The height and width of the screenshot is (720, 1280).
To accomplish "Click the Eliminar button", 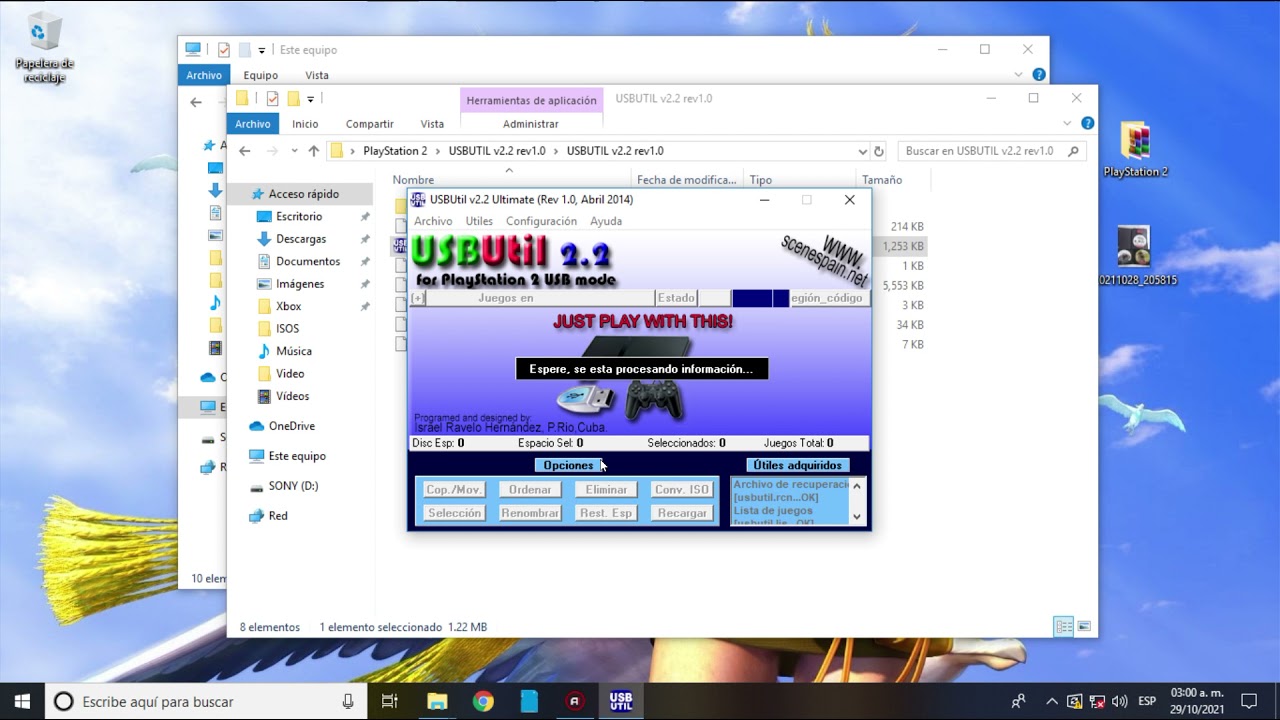I will [x=606, y=490].
